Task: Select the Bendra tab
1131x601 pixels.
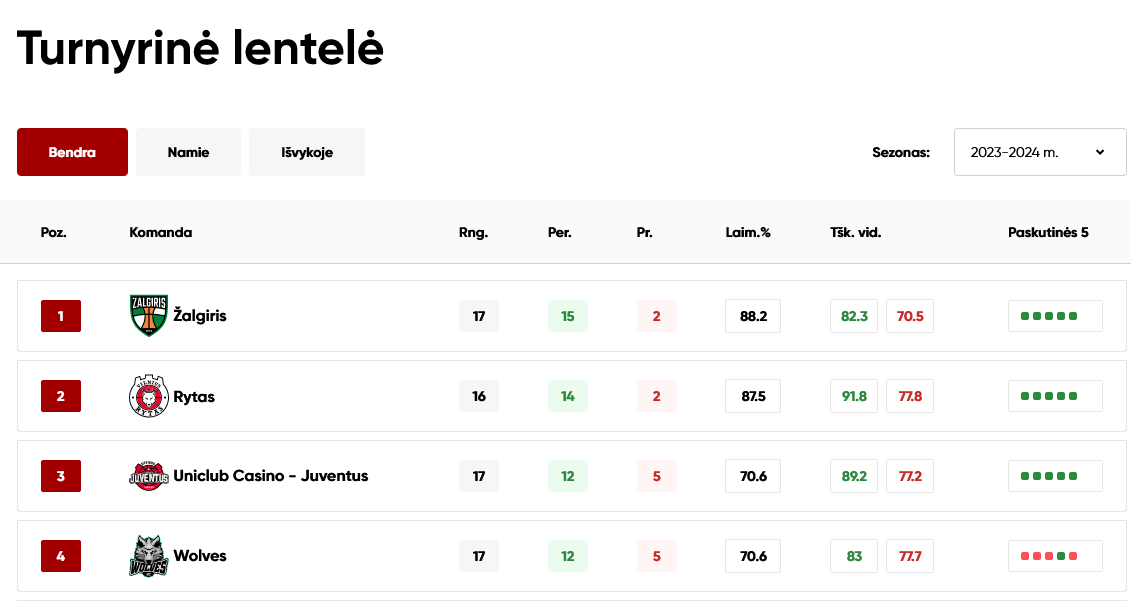Action: coord(72,152)
